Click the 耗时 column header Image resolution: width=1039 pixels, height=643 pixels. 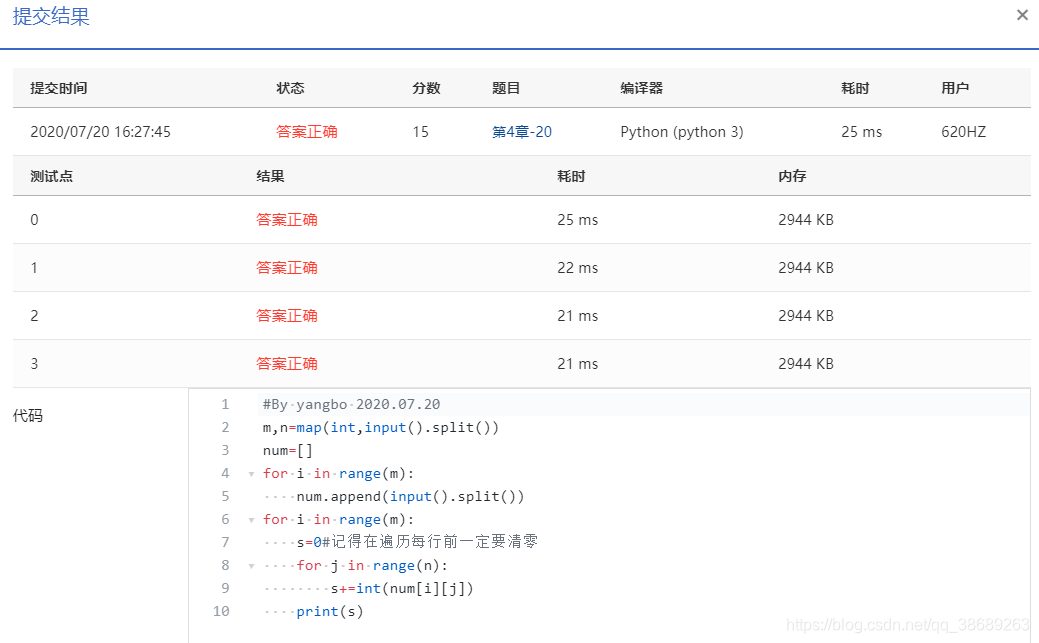point(855,88)
